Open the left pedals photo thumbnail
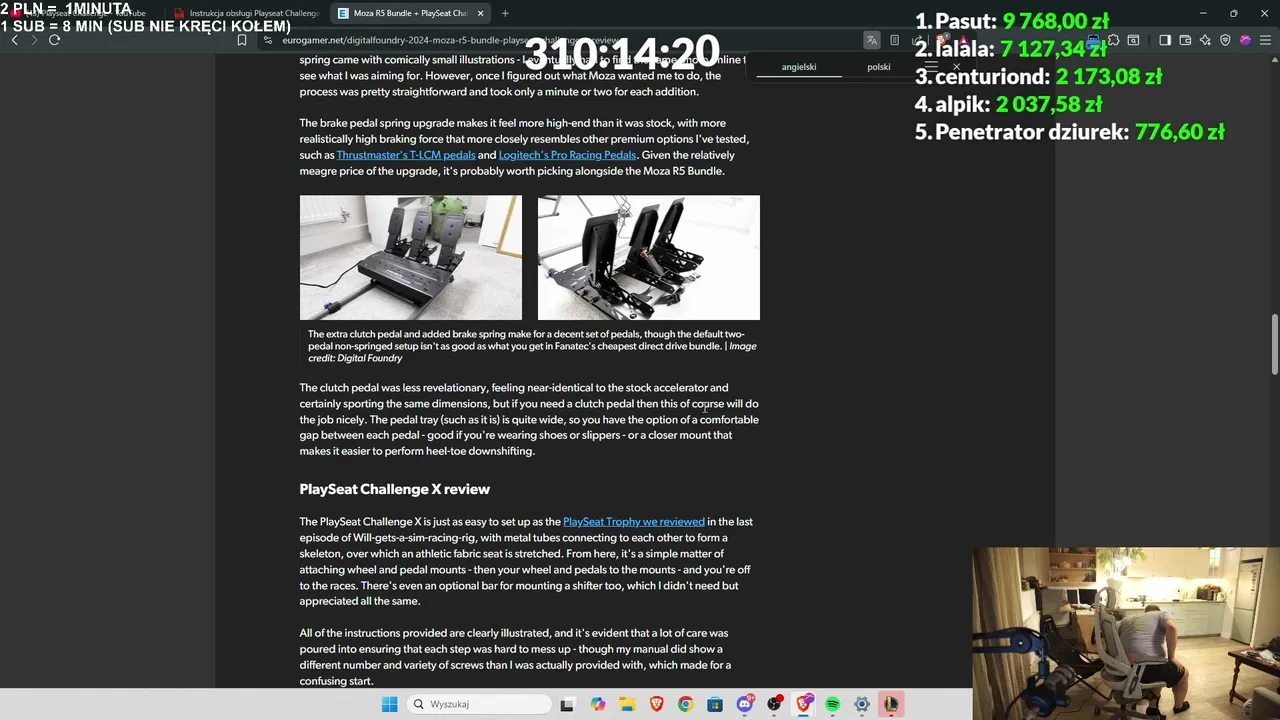The width and height of the screenshot is (1280, 720). coord(411,258)
